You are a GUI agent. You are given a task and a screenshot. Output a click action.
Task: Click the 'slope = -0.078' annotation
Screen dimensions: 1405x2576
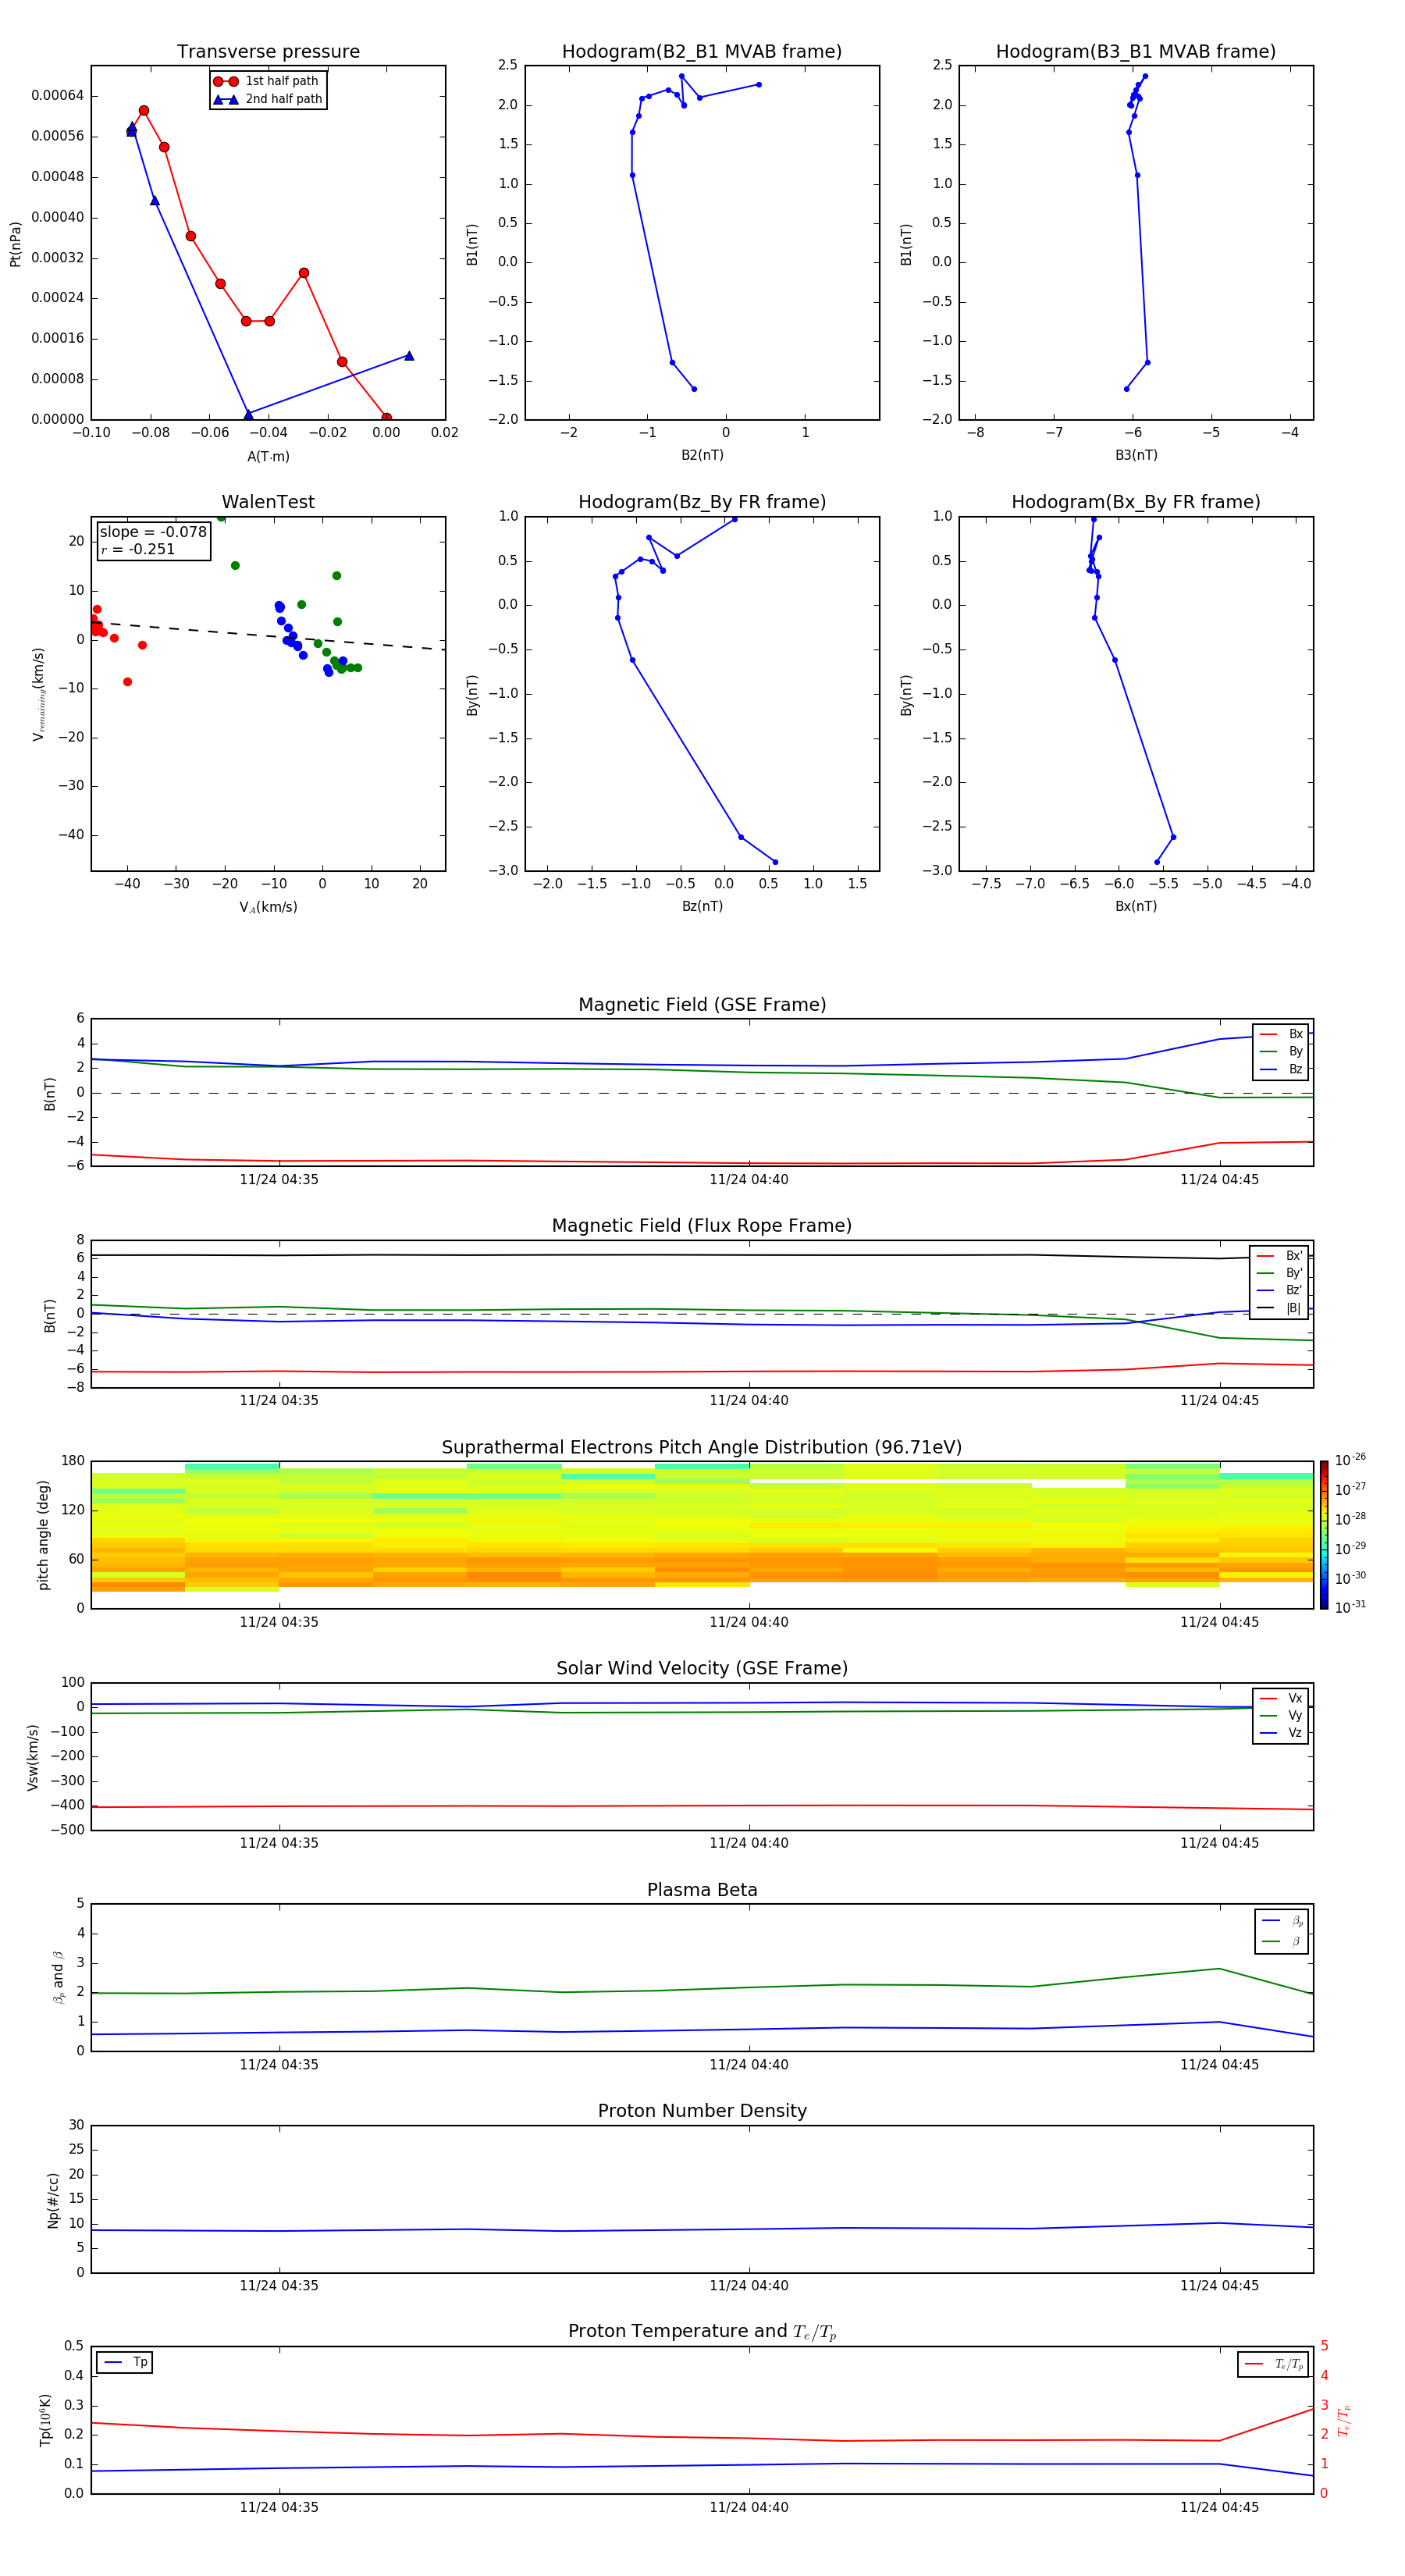[x=153, y=532]
